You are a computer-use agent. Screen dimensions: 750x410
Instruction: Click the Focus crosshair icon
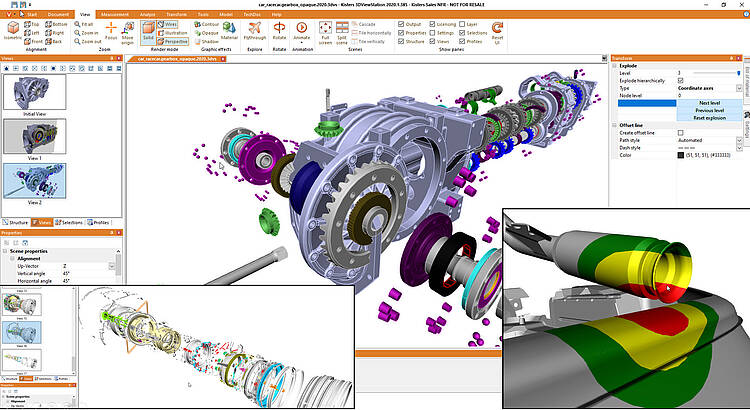[x=111, y=27]
